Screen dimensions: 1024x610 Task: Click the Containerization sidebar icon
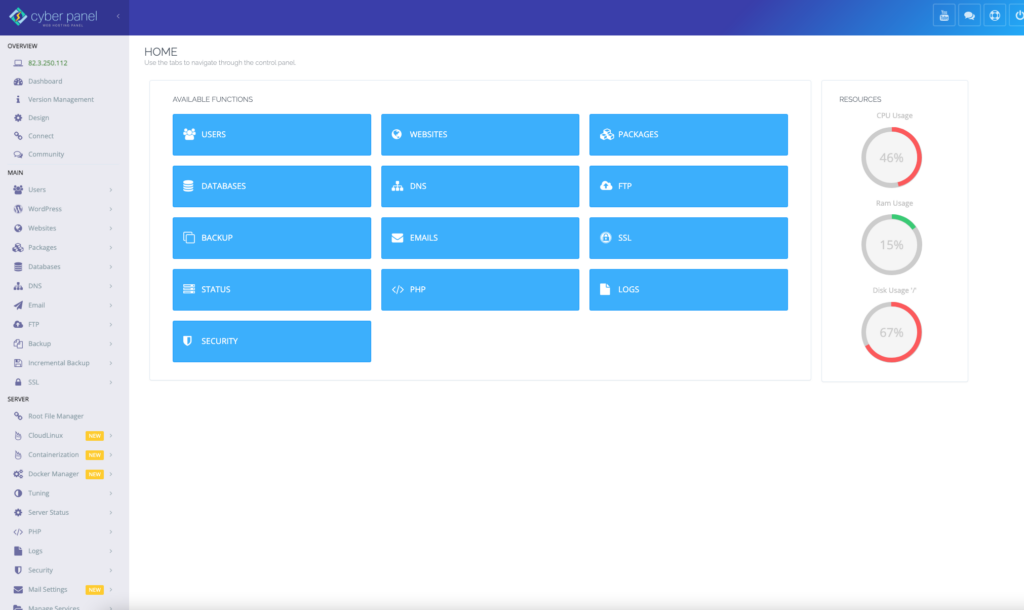[18, 455]
